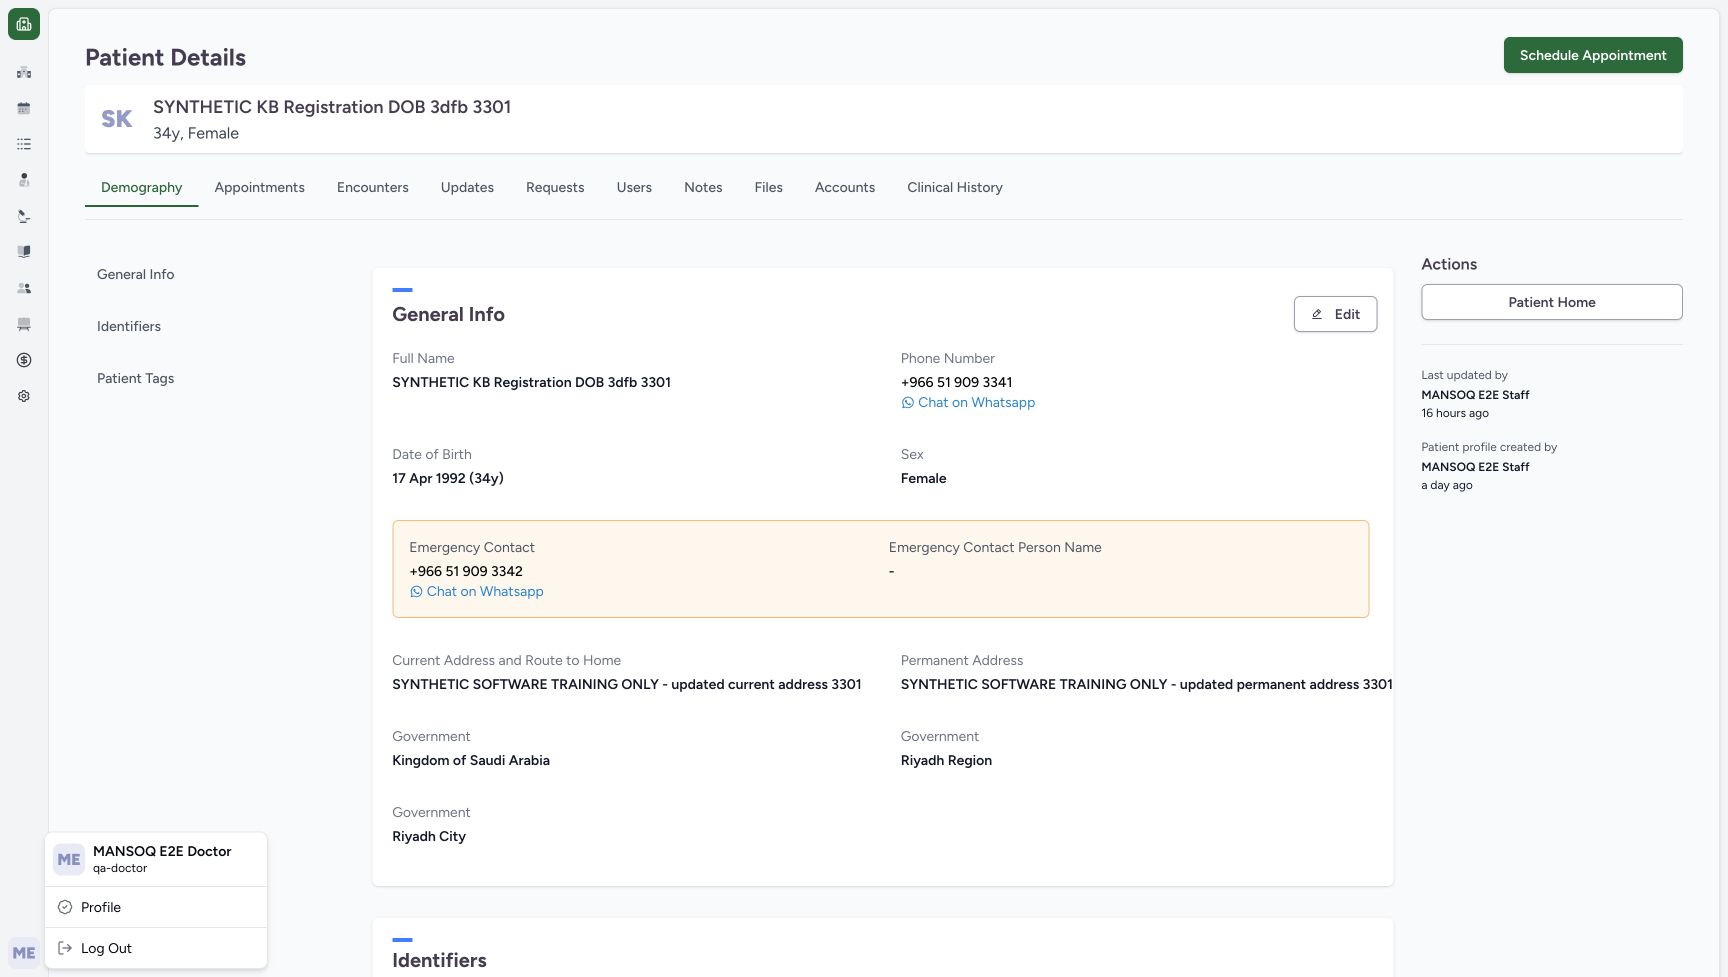Click Kingdom of Saudi Arabia value

471,760
